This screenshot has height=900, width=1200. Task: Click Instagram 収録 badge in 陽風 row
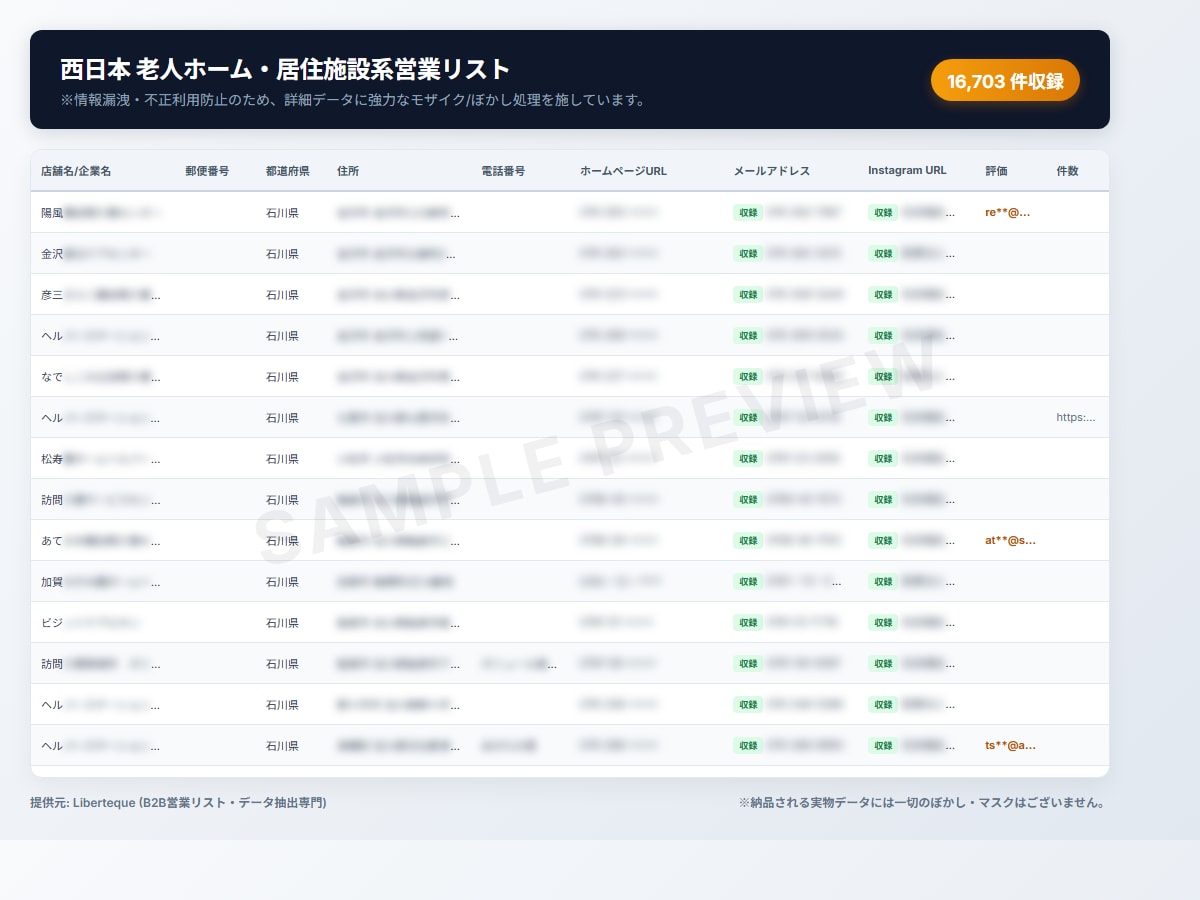click(883, 213)
